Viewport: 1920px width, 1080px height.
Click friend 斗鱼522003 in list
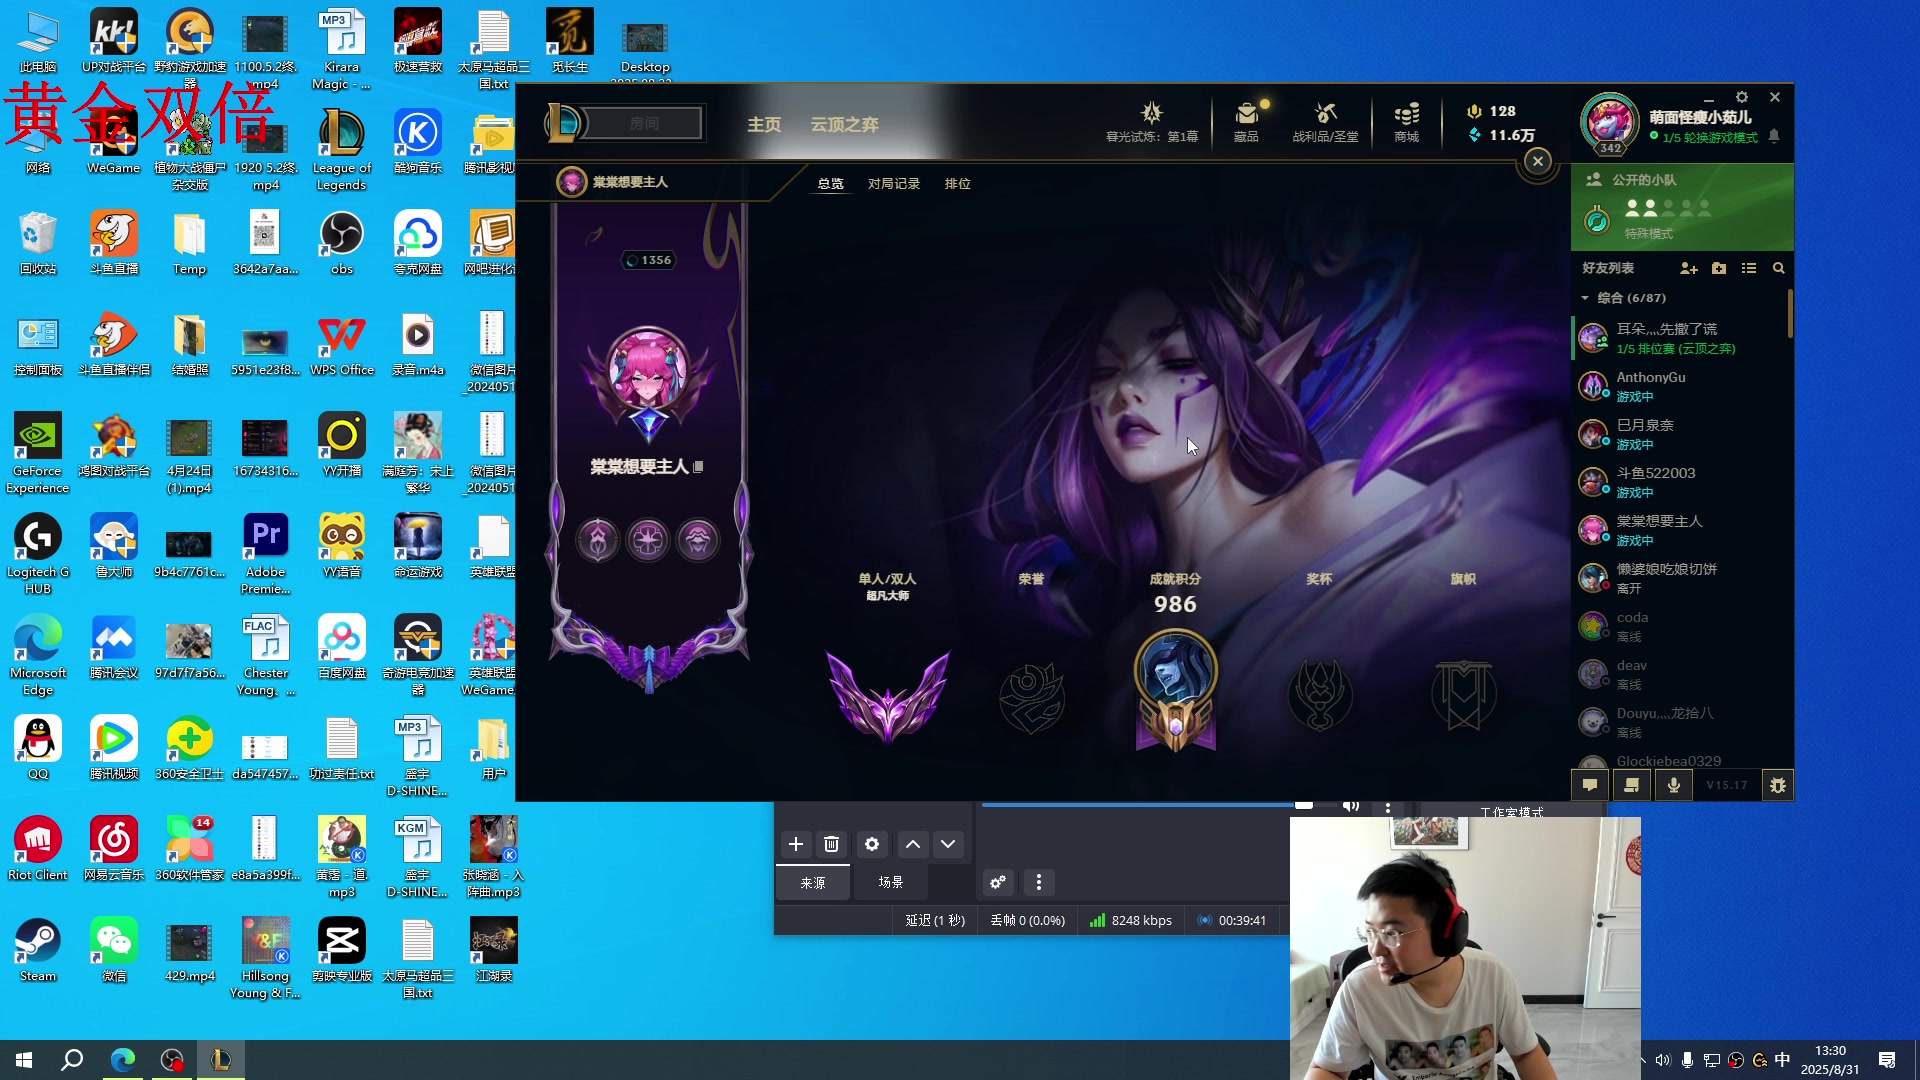(1680, 482)
